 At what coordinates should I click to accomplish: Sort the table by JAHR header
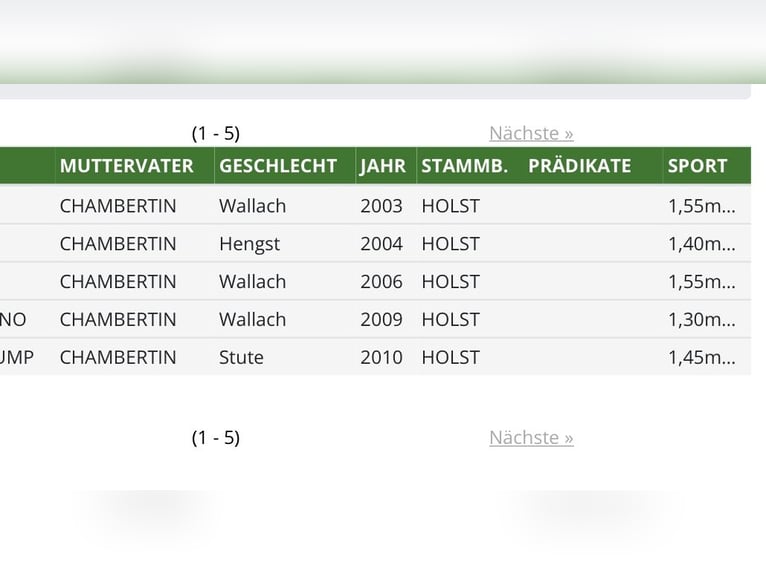[383, 166]
